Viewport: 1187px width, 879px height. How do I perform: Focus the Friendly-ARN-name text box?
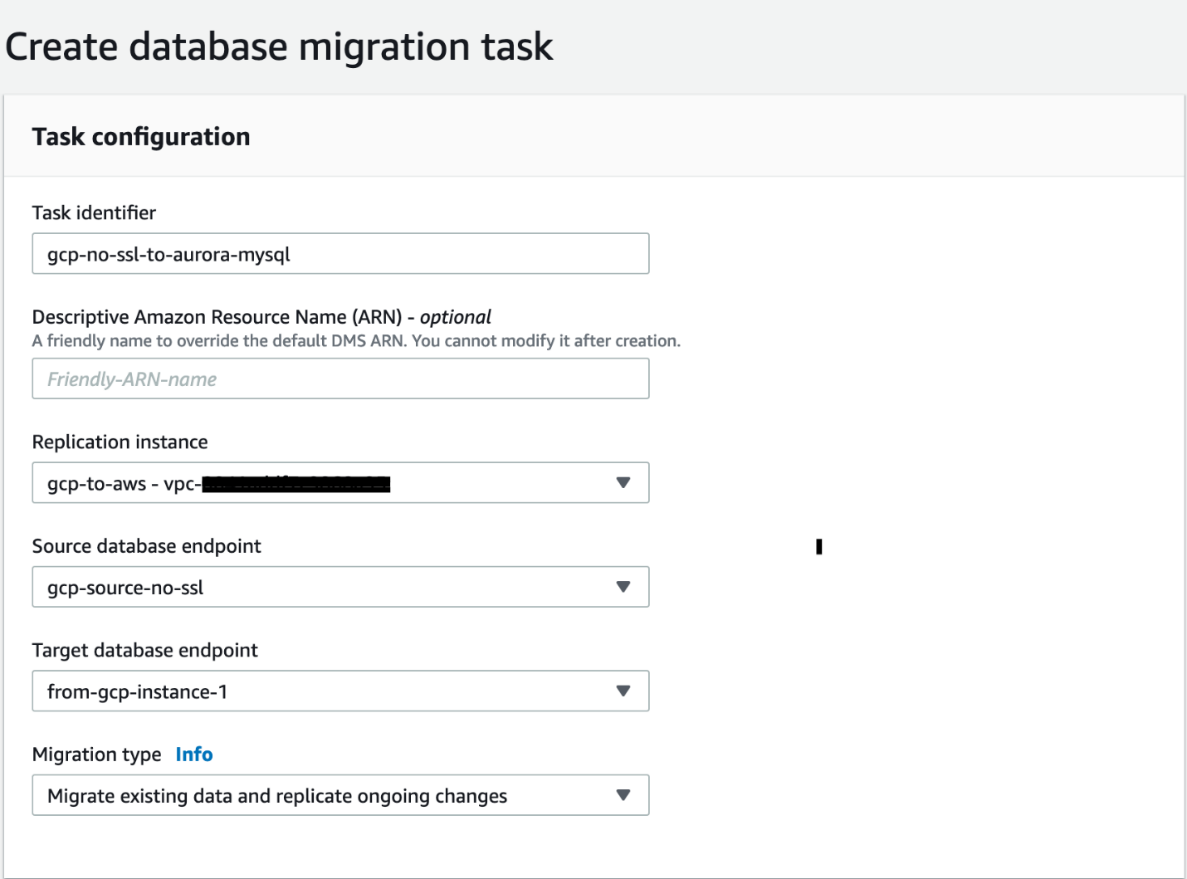[340, 379]
